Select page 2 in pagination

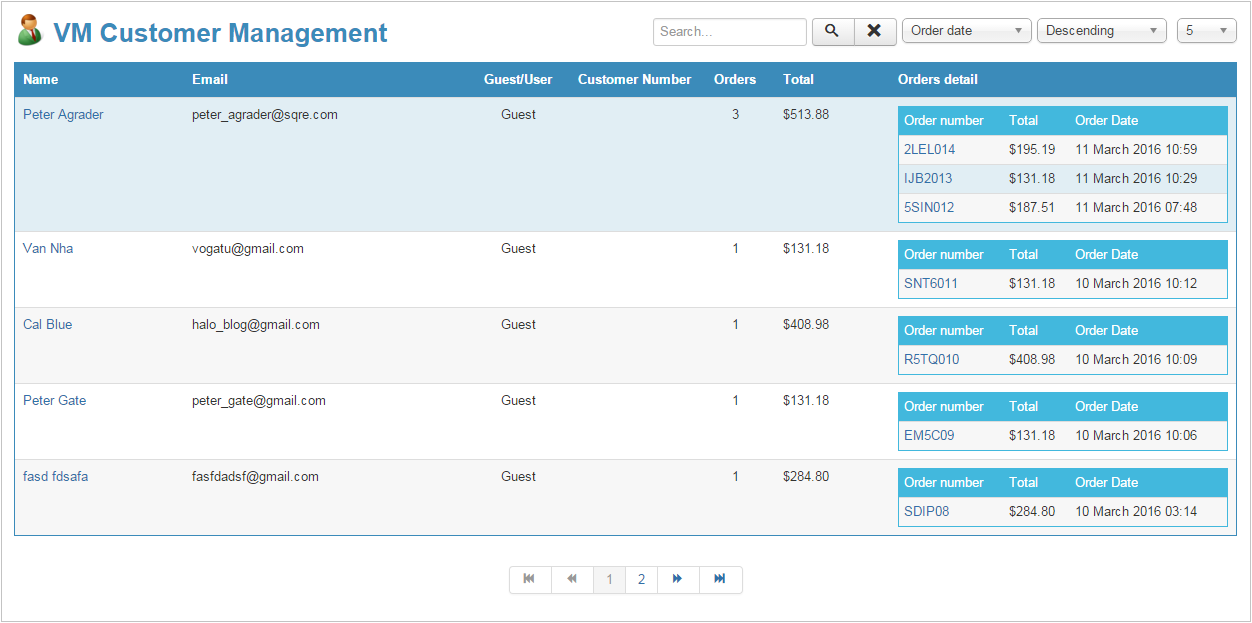[x=641, y=579]
